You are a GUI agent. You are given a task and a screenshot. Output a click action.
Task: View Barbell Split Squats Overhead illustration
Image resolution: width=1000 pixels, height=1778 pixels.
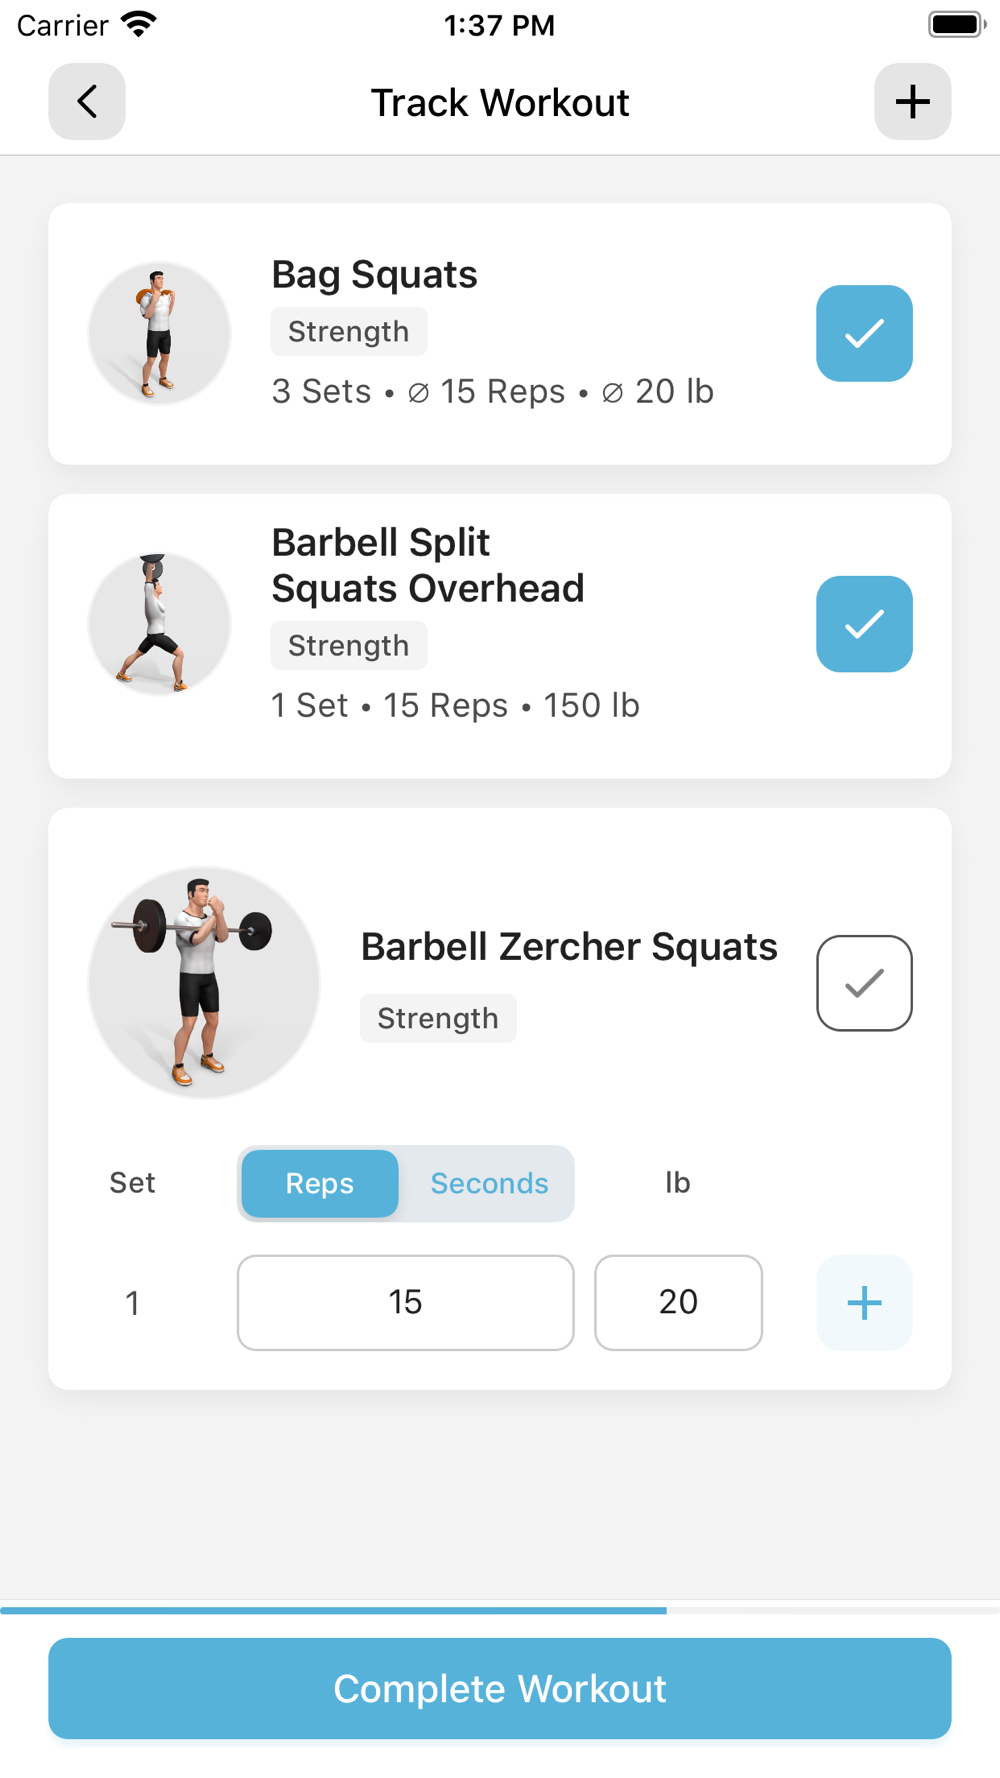(159, 623)
